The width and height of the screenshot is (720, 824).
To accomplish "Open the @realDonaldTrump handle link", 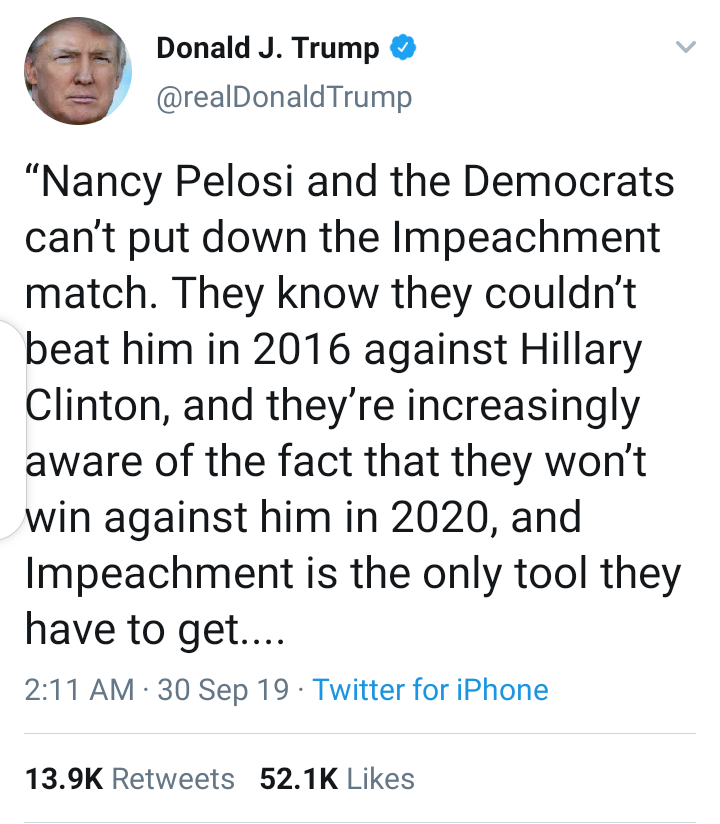I will [x=284, y=96].
